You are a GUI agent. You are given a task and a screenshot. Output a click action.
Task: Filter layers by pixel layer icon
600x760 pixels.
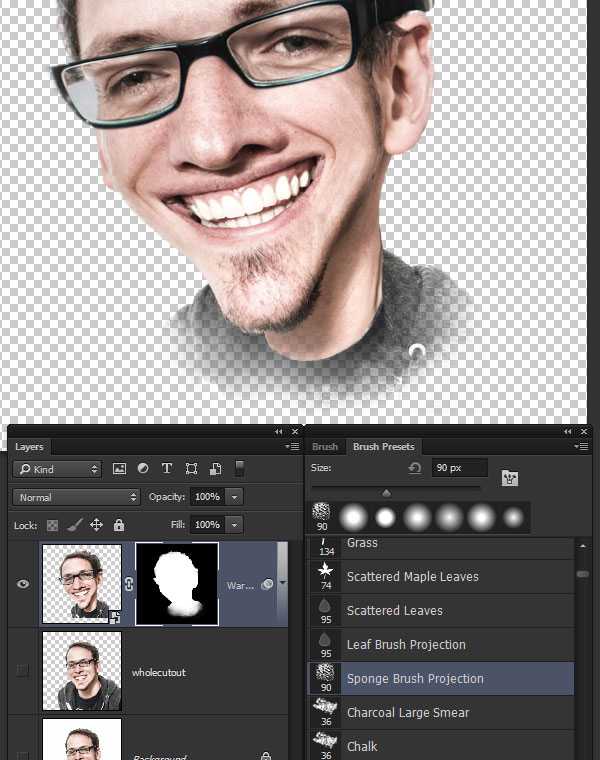click(x=119, y=469)
